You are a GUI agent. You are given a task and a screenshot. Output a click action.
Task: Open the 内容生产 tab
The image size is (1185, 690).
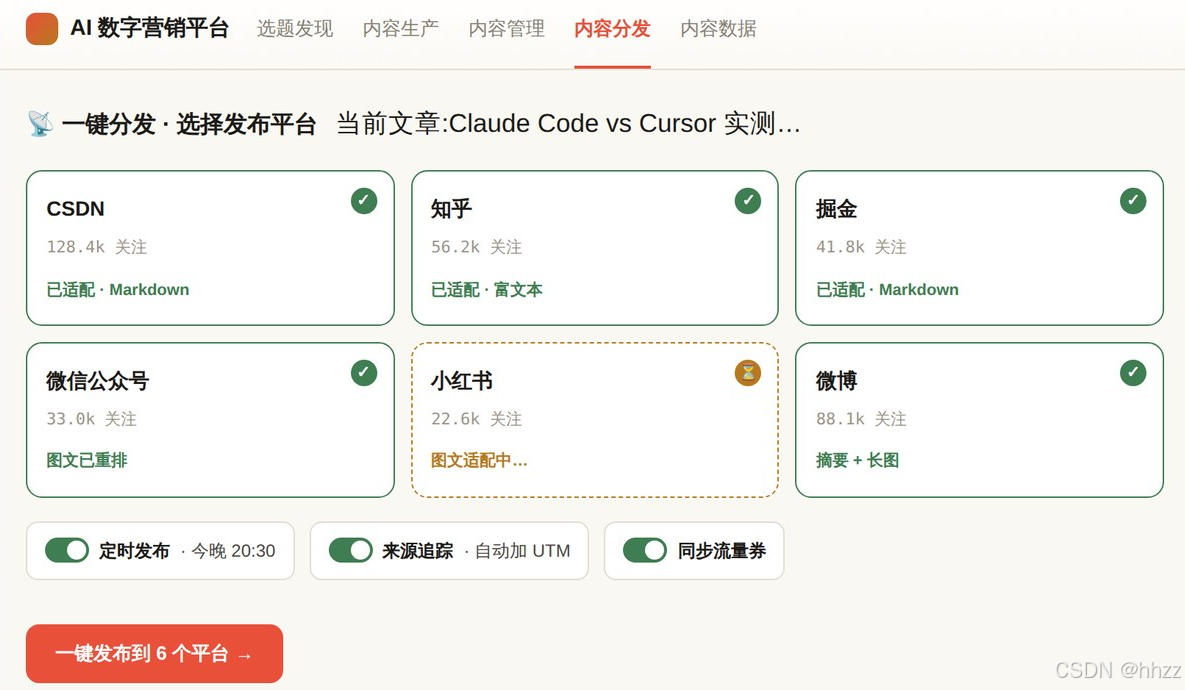(401, 29)
